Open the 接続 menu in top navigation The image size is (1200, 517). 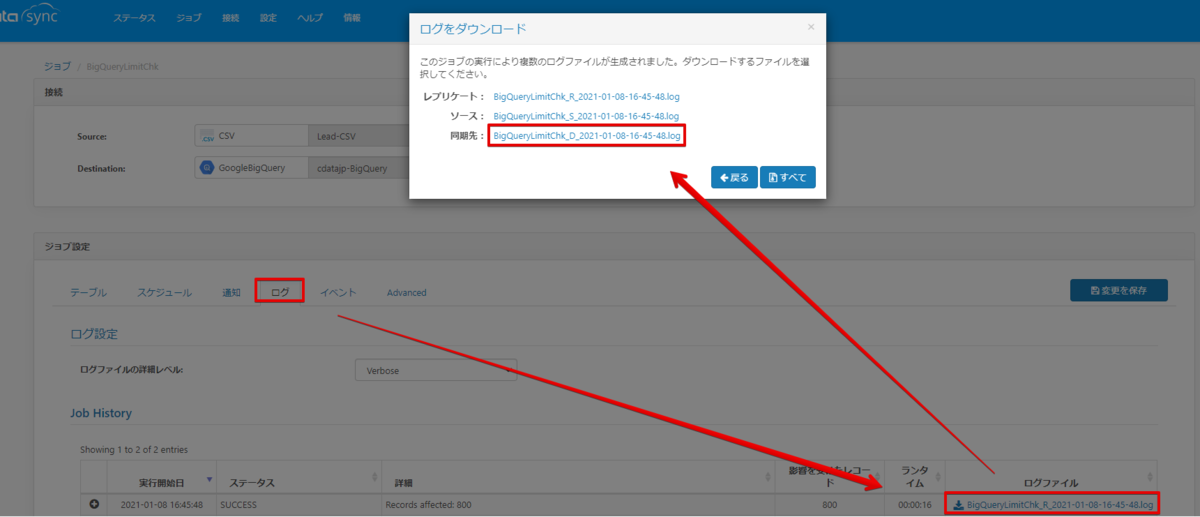click(231, 18)
